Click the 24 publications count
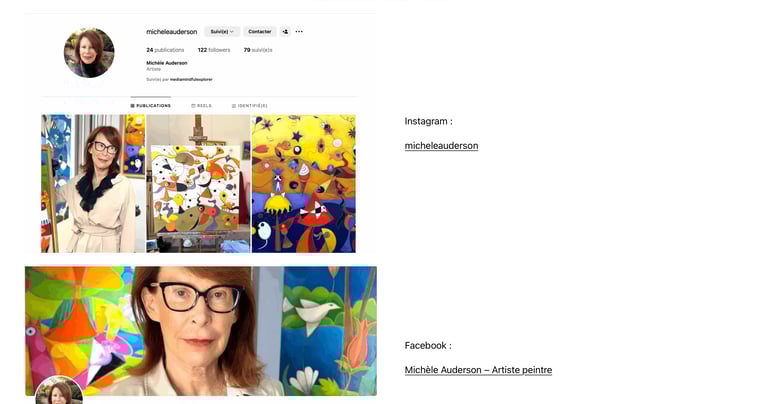This screenshot has width=768, height=404. 165,50
